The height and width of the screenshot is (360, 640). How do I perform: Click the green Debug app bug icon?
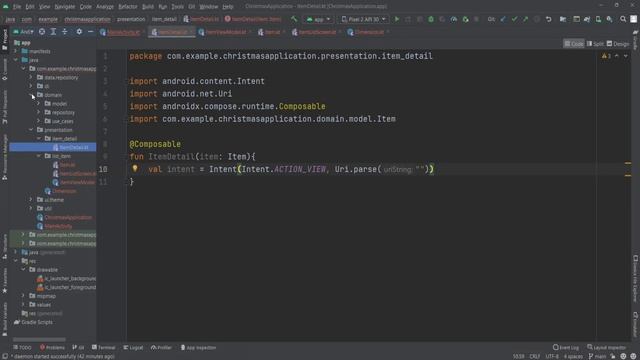point(431,19)
